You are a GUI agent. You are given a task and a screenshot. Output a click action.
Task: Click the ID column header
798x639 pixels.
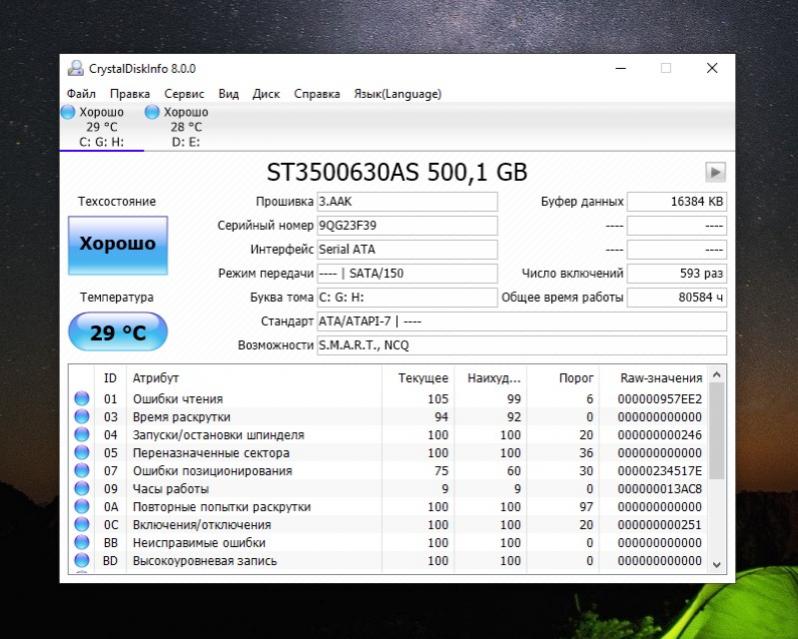[110, 378]
